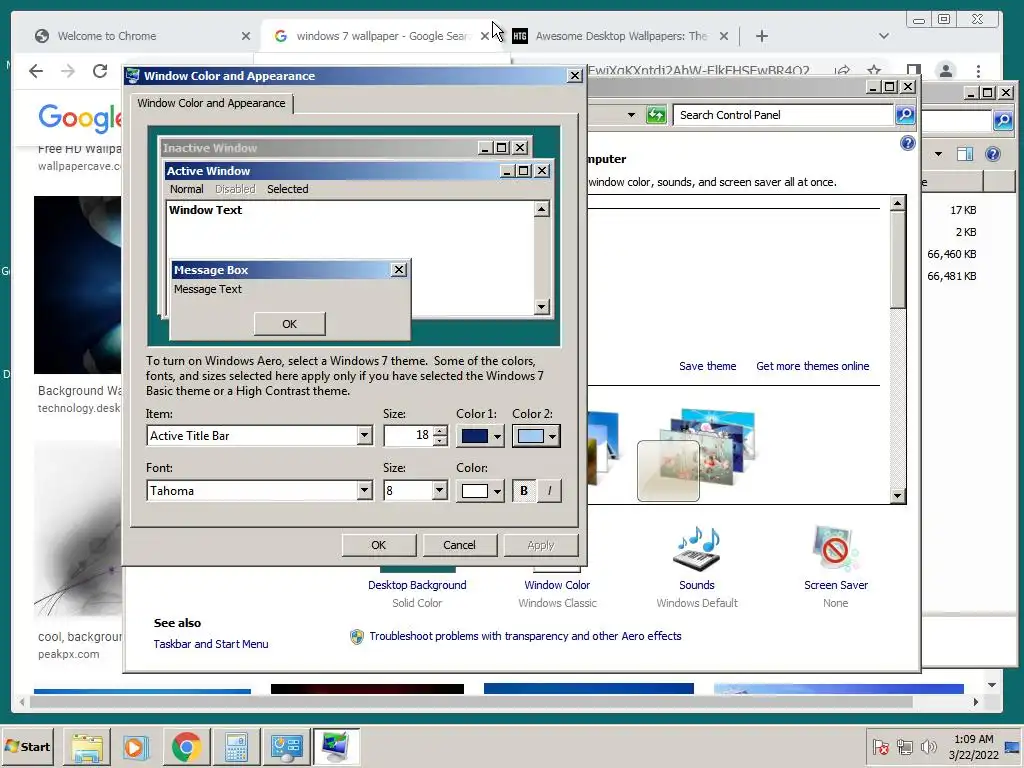
Task: Open a new Chrome tab
Action: point(761,36)
